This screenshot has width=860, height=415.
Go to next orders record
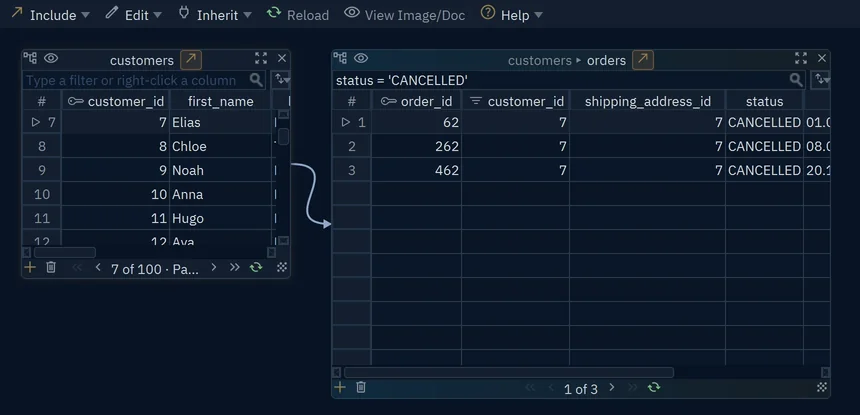[x=612, y=388]
